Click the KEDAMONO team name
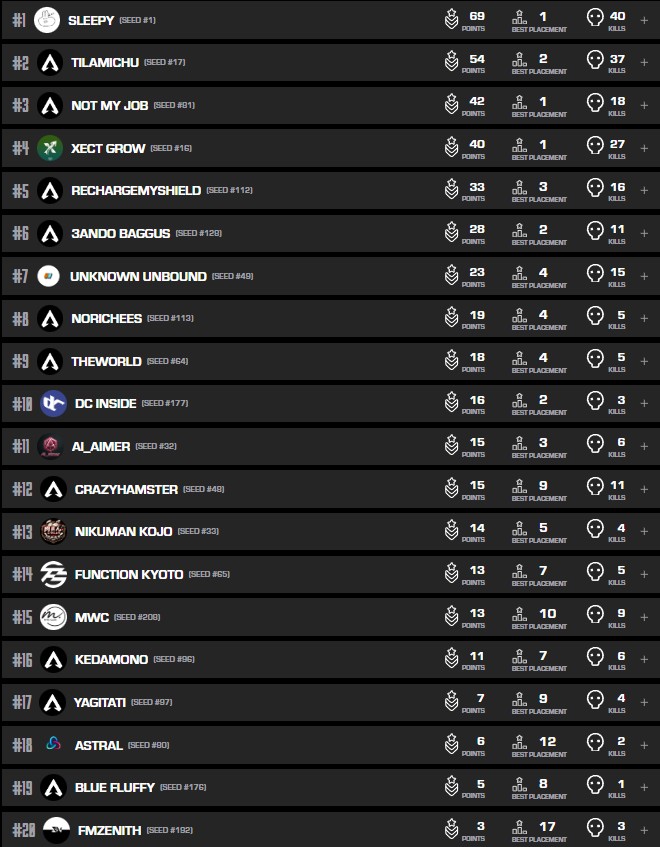The image size is (660, 847). click(111, 659)
